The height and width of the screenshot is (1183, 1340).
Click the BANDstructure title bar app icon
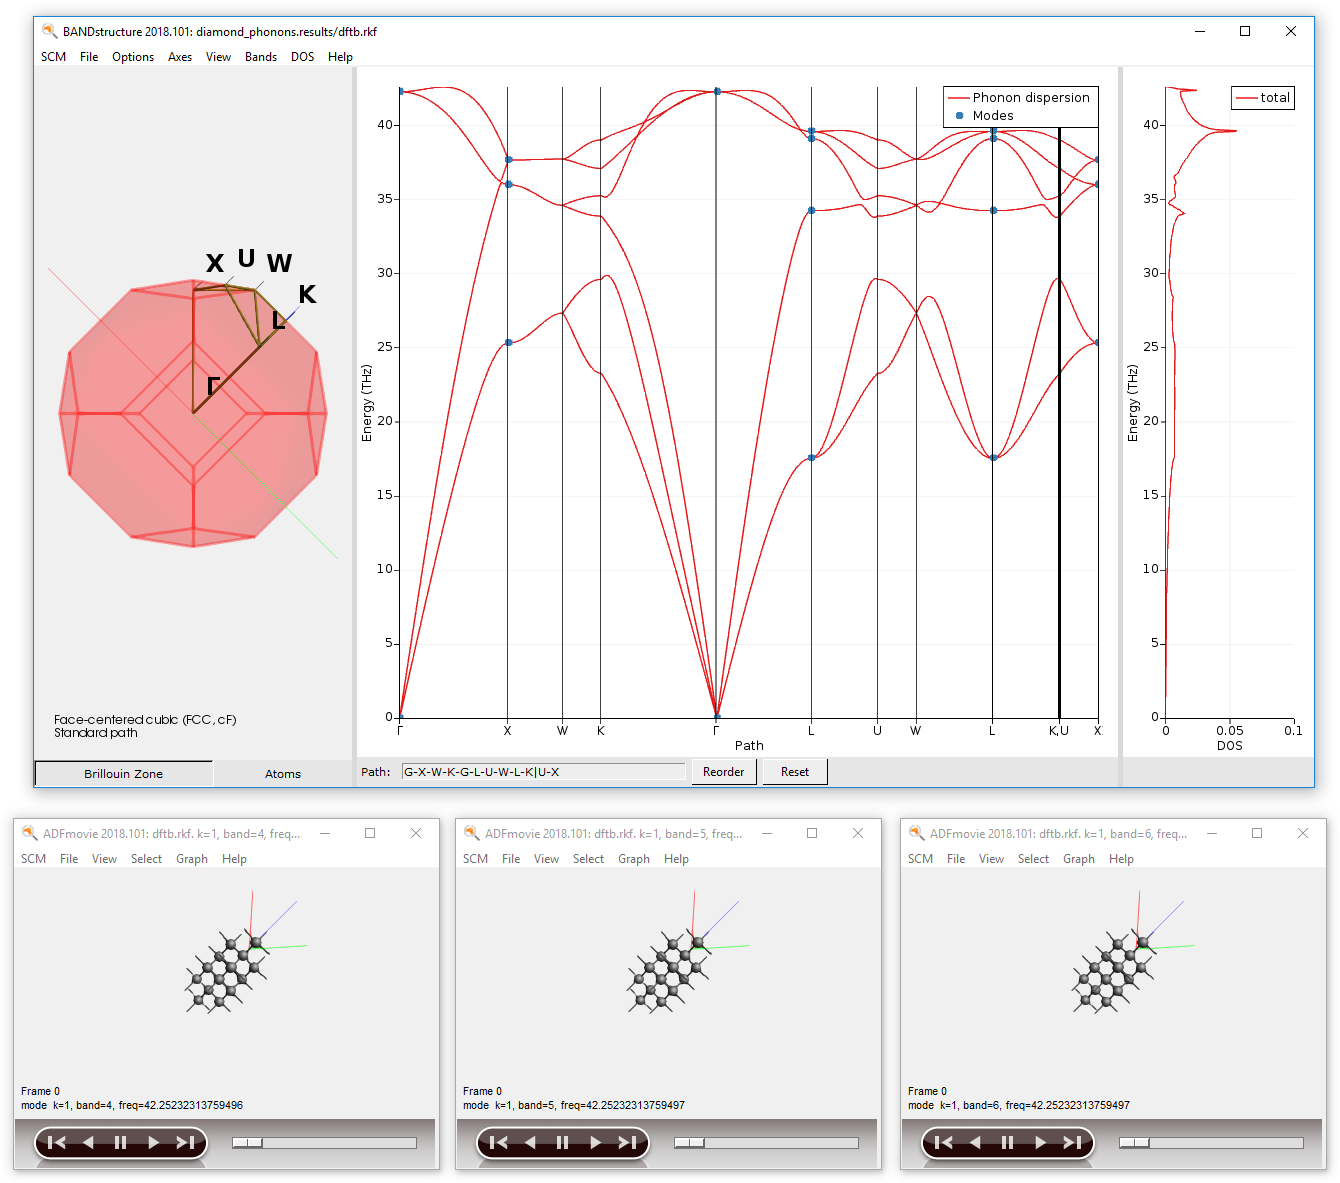click(x=49, y=31)
